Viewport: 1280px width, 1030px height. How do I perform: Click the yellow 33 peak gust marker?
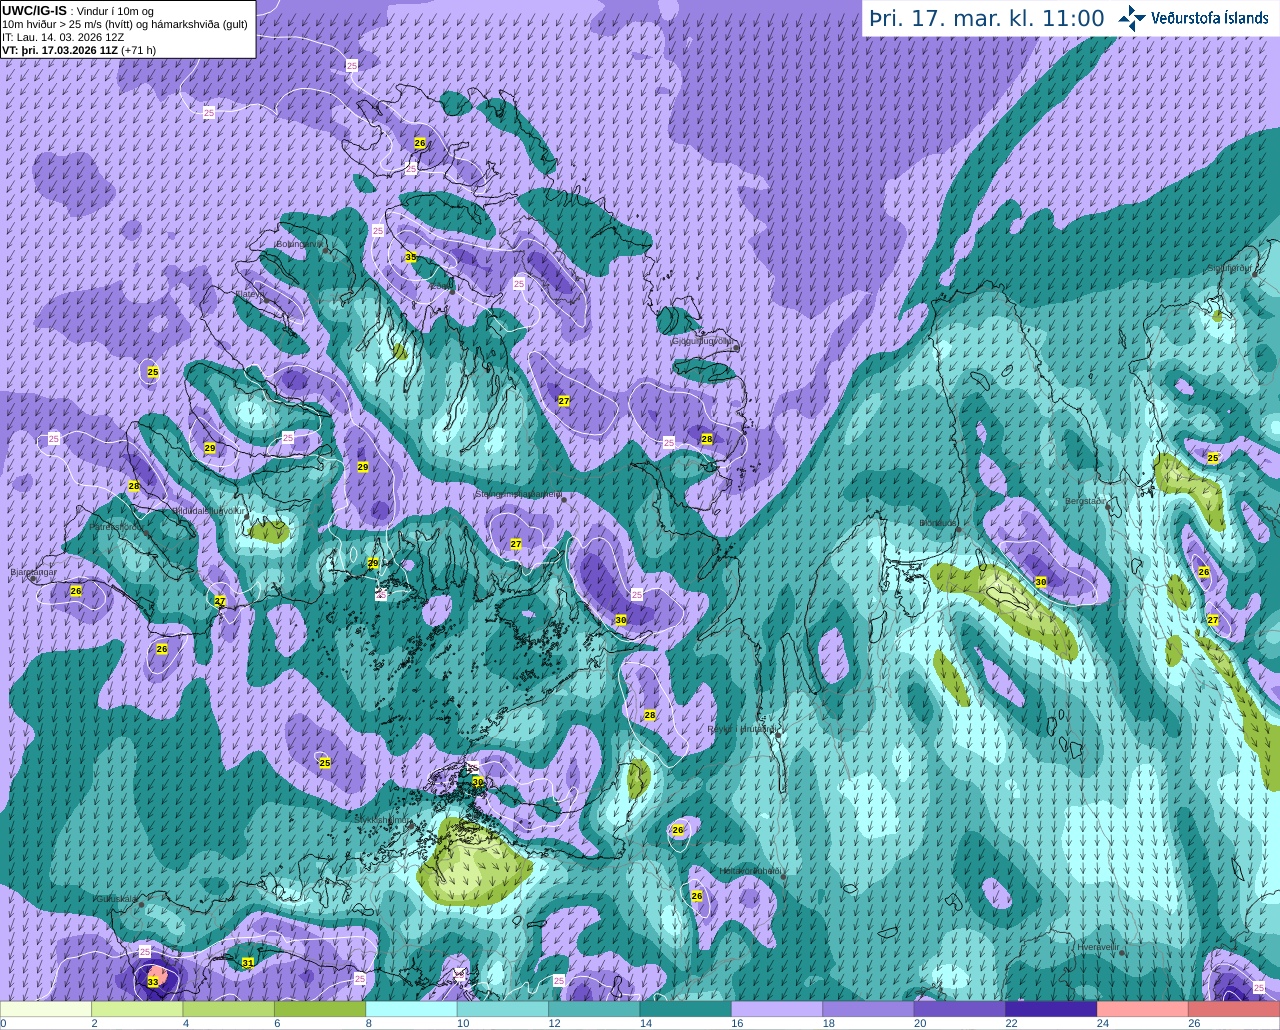coord(153,982)
